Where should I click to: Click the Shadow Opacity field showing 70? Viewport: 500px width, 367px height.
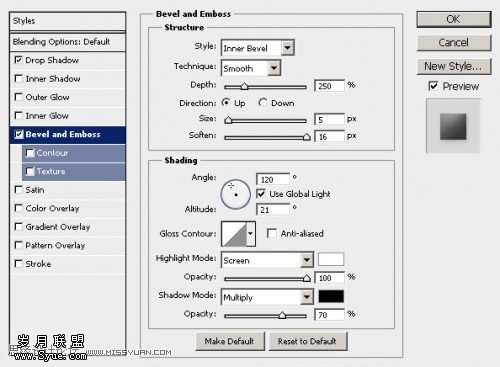[x=329, y=315]
